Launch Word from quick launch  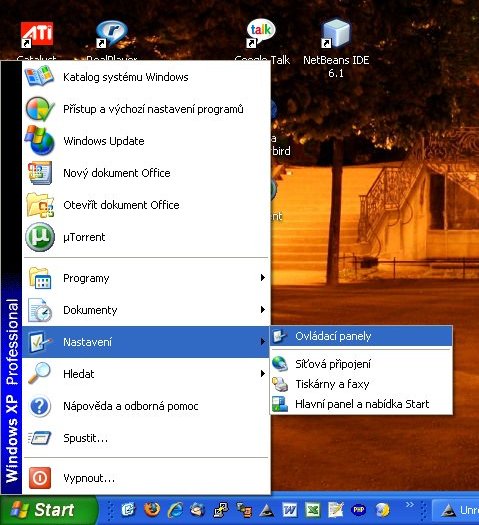290,510
